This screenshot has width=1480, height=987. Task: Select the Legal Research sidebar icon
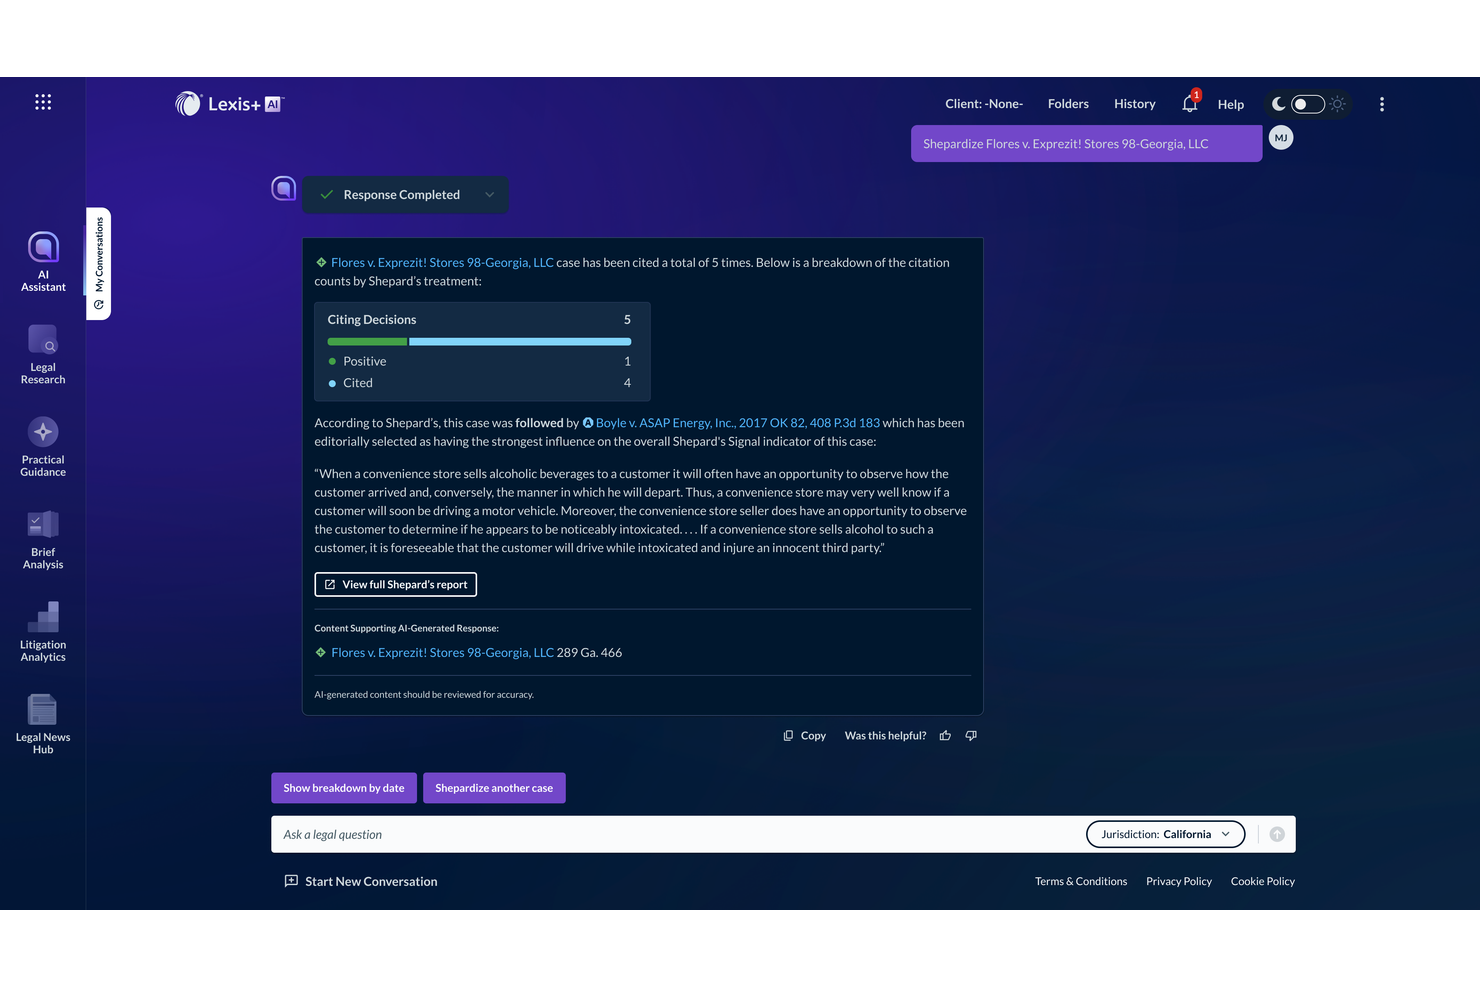tap(42, 352)
